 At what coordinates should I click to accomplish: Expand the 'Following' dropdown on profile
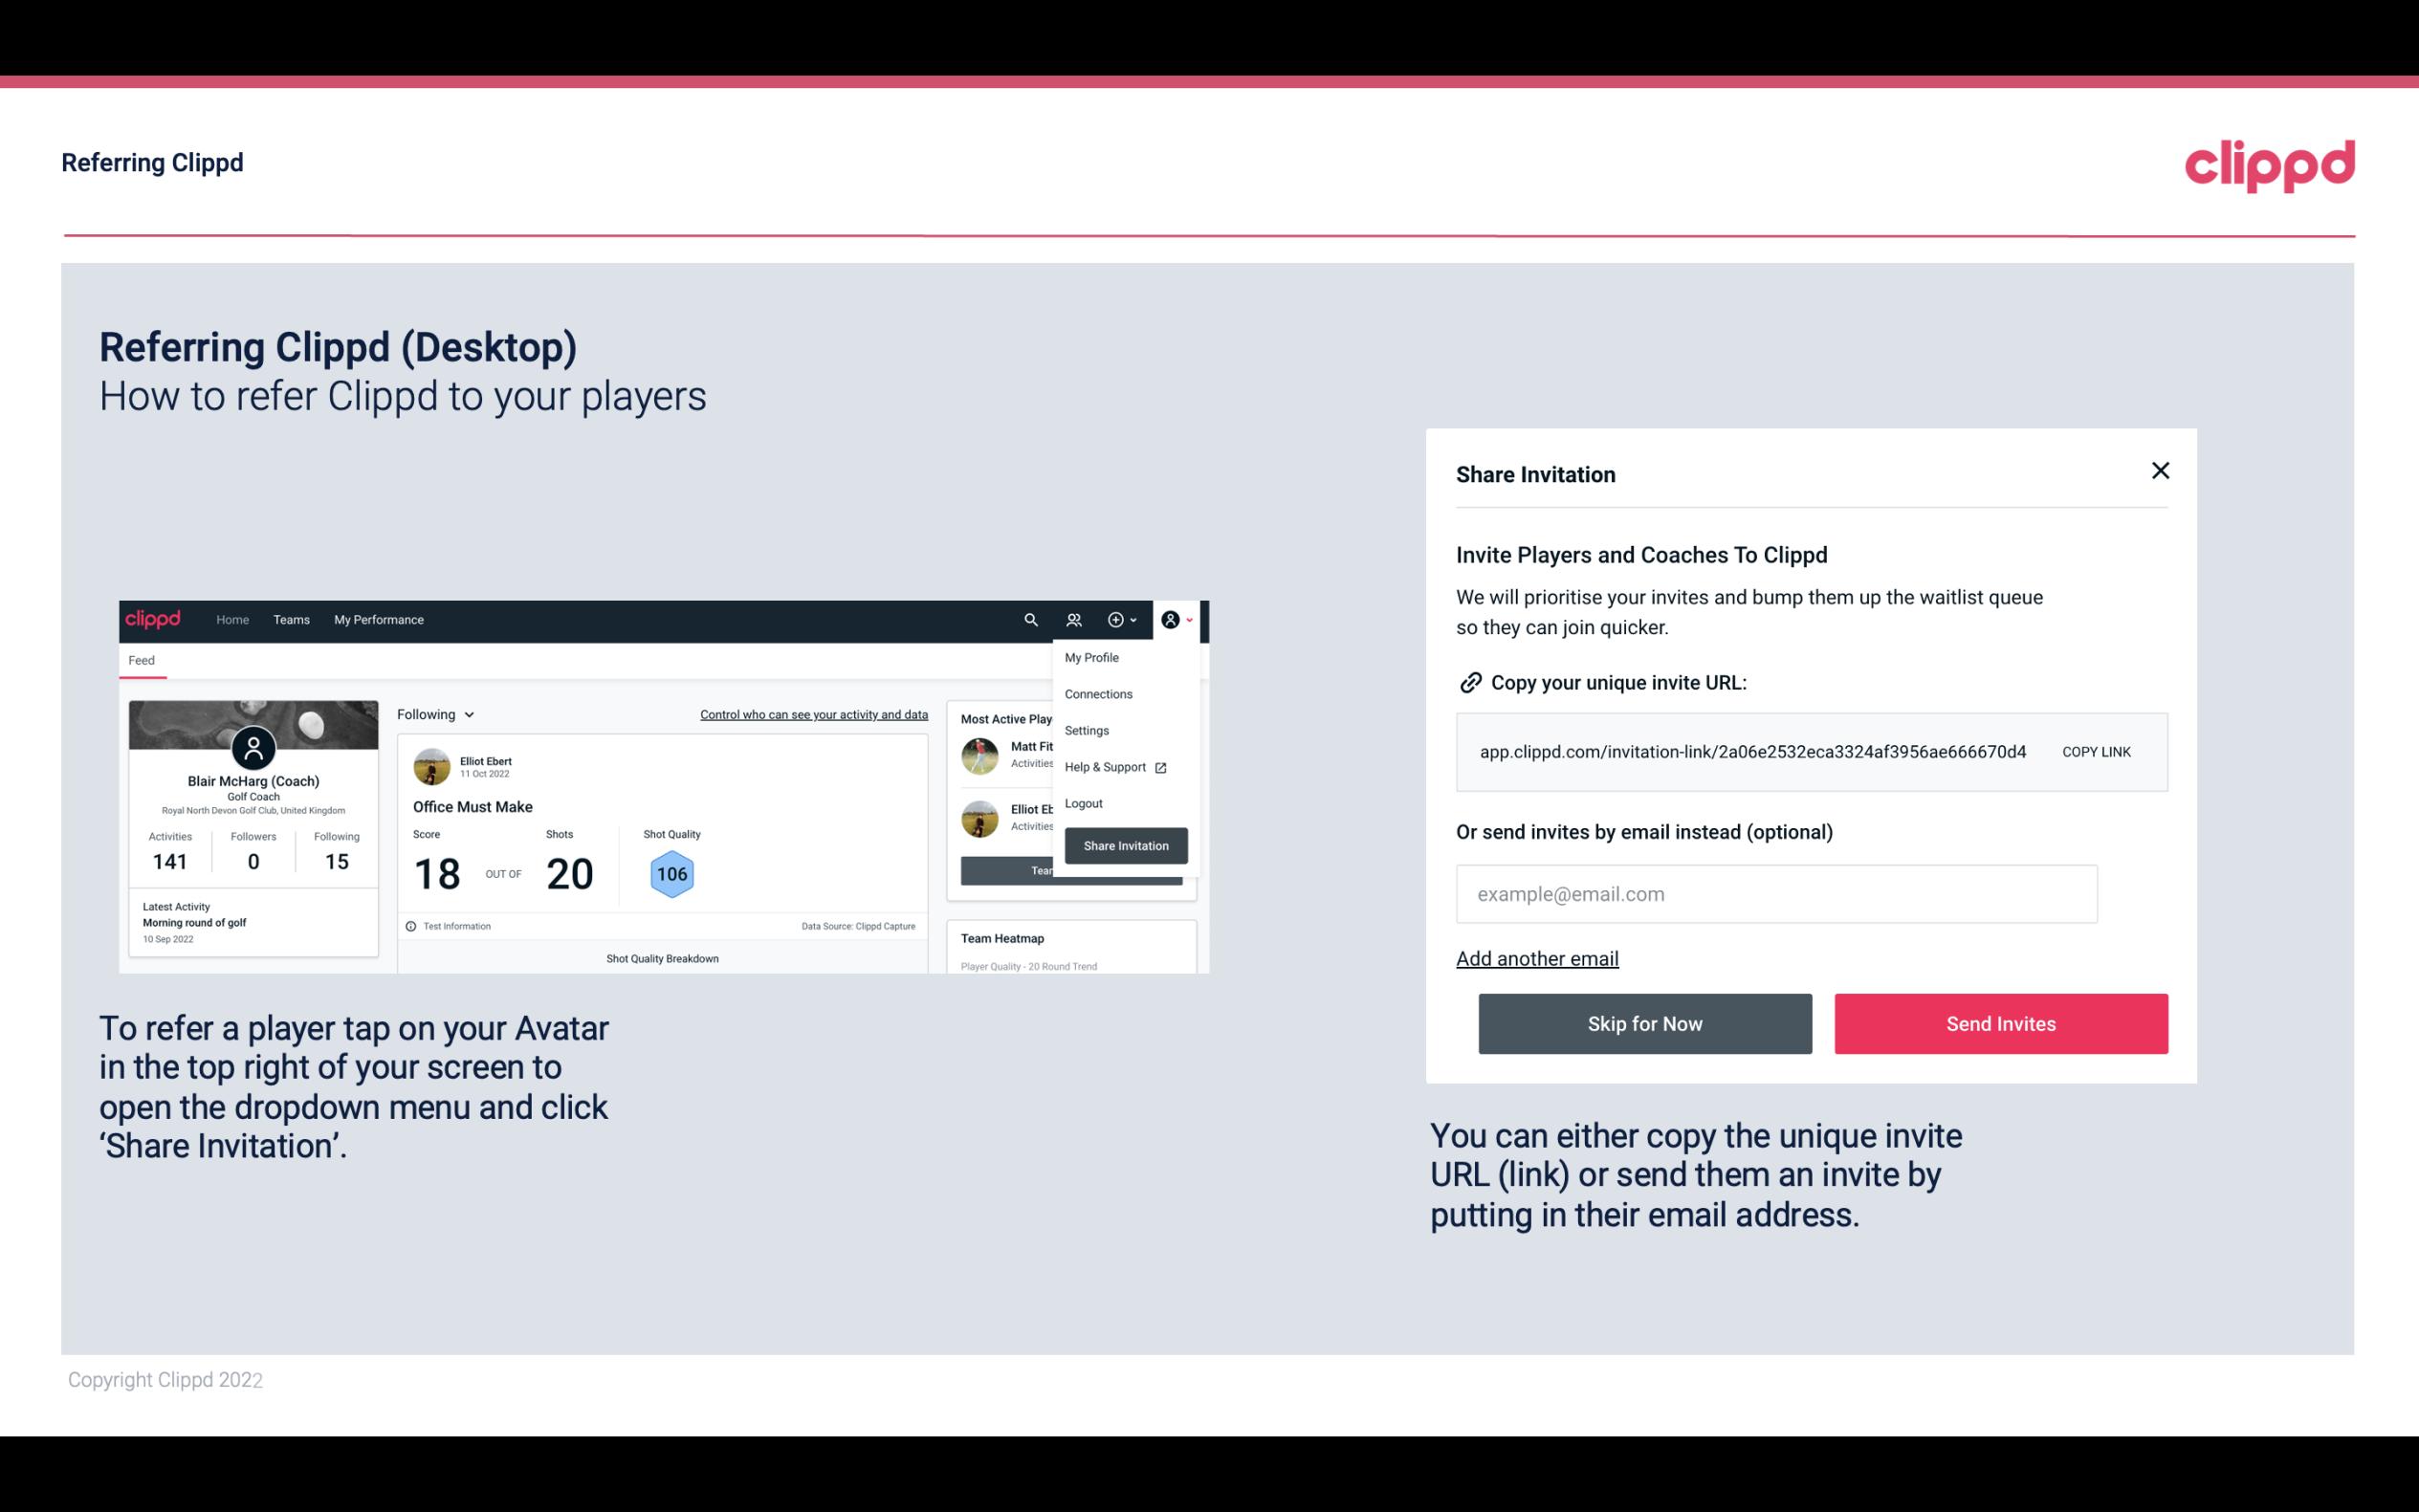432,714
